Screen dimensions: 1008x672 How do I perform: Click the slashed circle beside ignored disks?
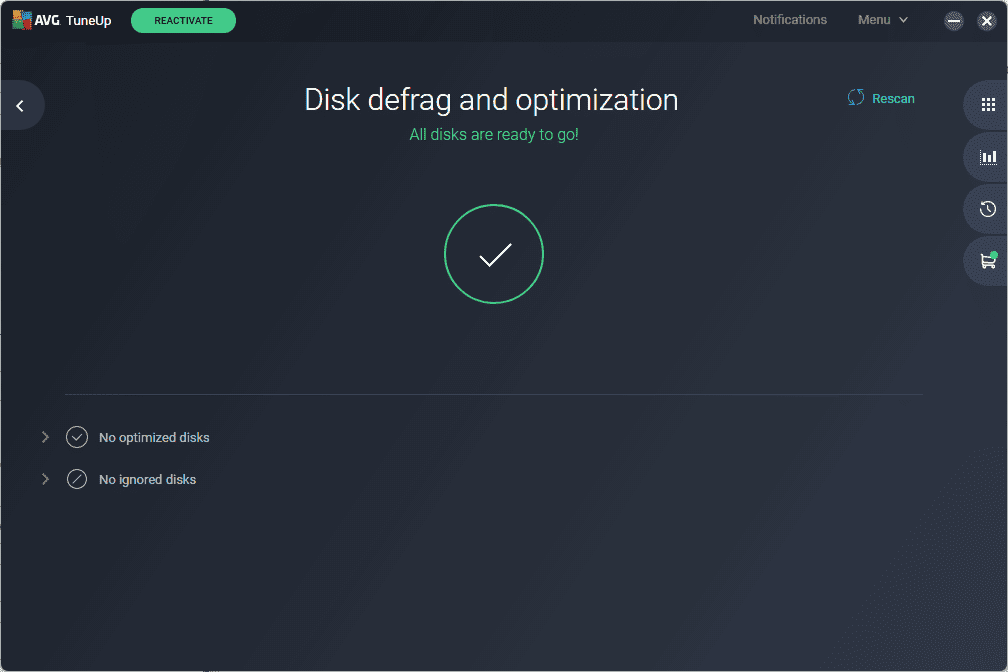point(77,479)
